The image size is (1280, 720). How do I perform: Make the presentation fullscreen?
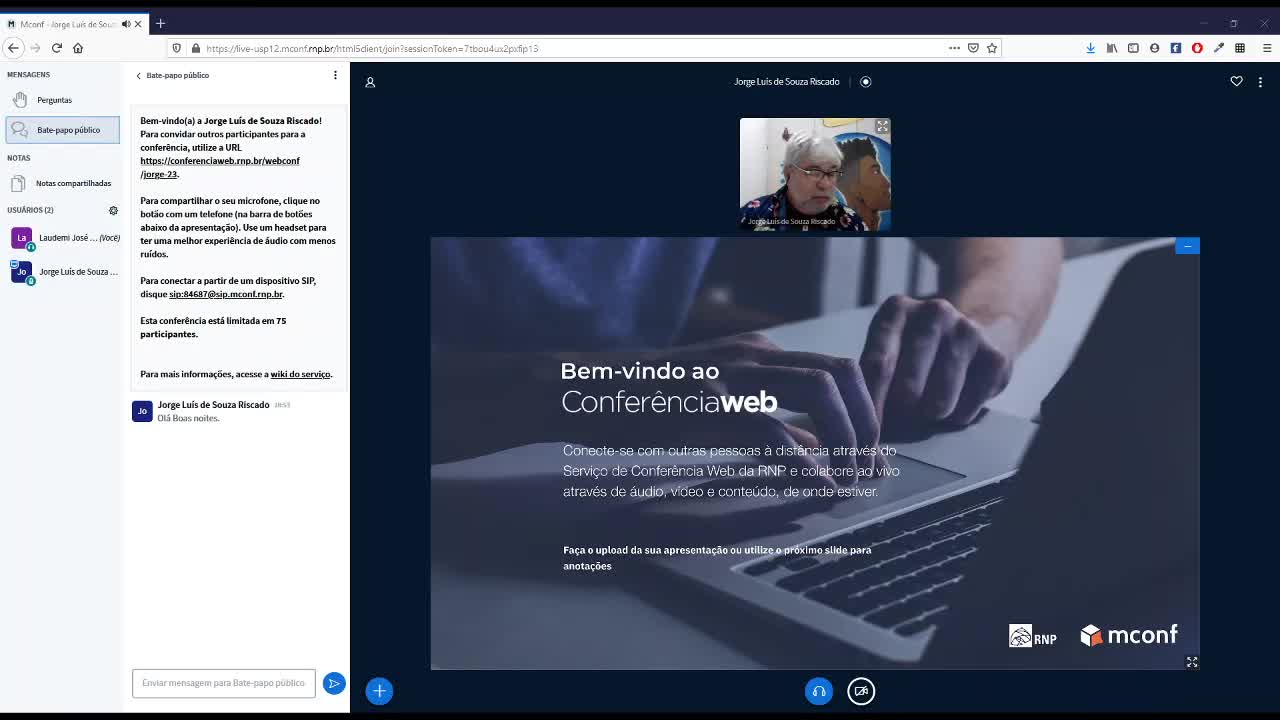1192,662
